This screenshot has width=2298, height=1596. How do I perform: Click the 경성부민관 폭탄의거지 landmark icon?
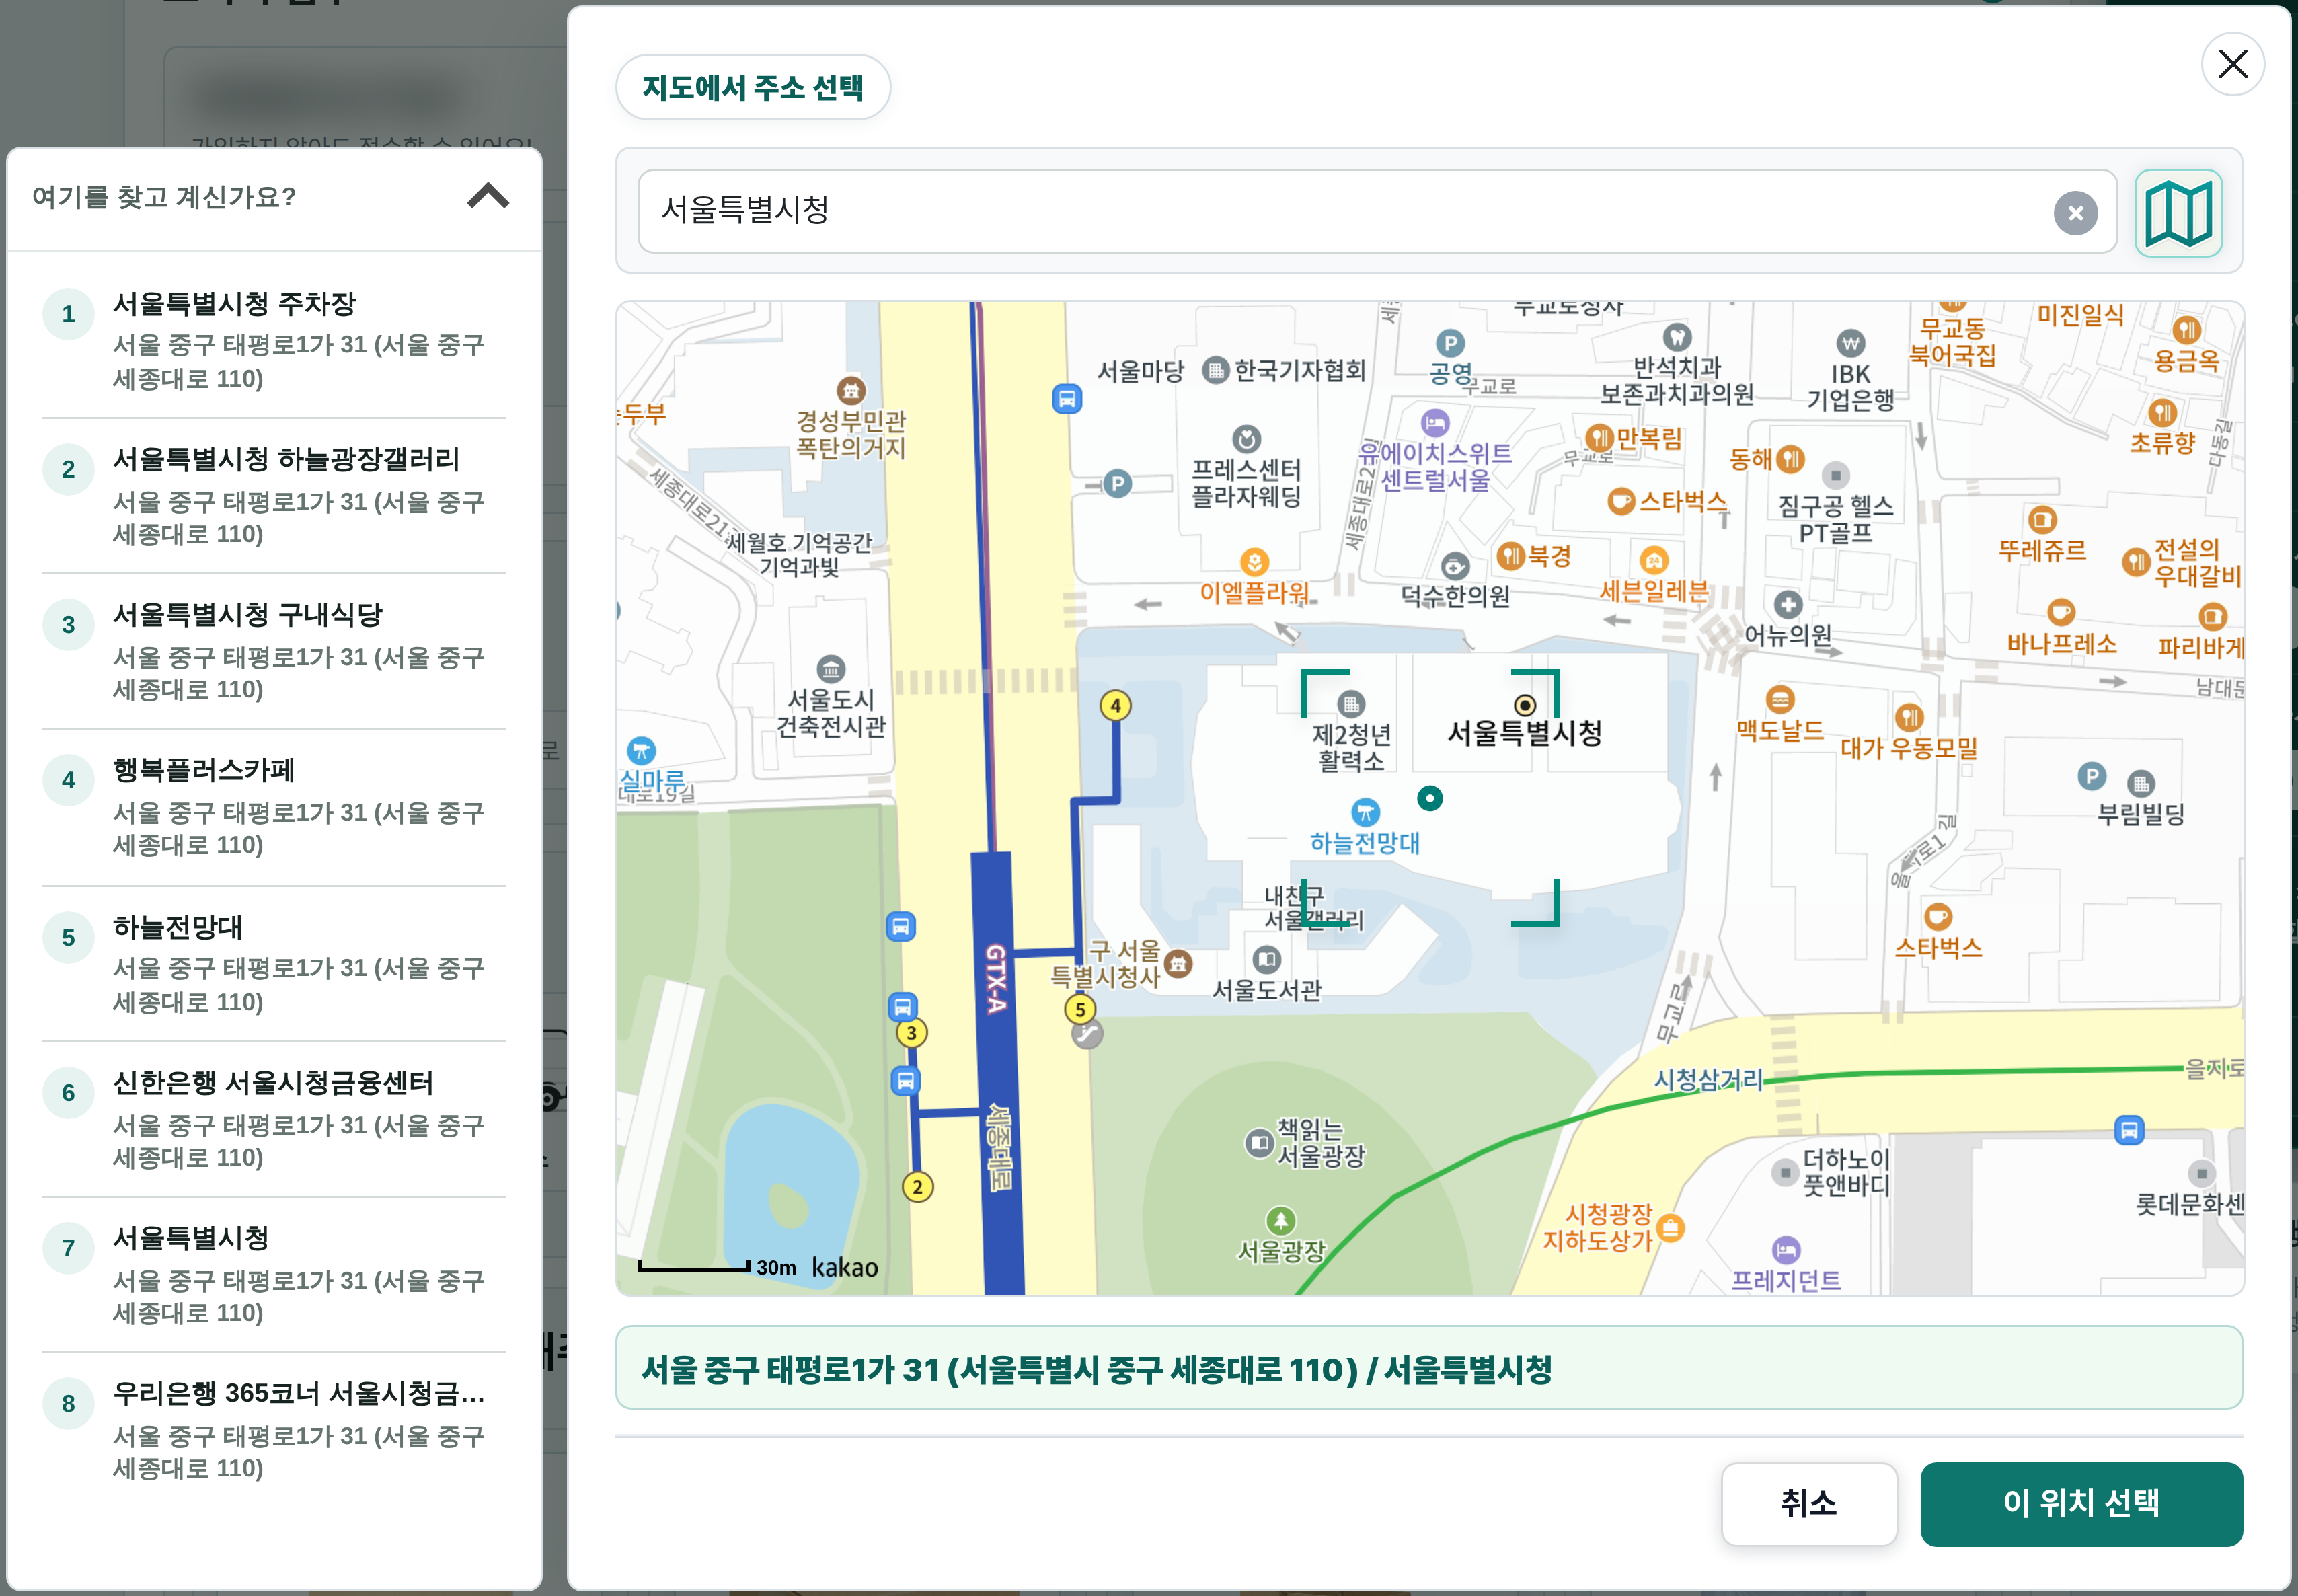click(850, 390)
